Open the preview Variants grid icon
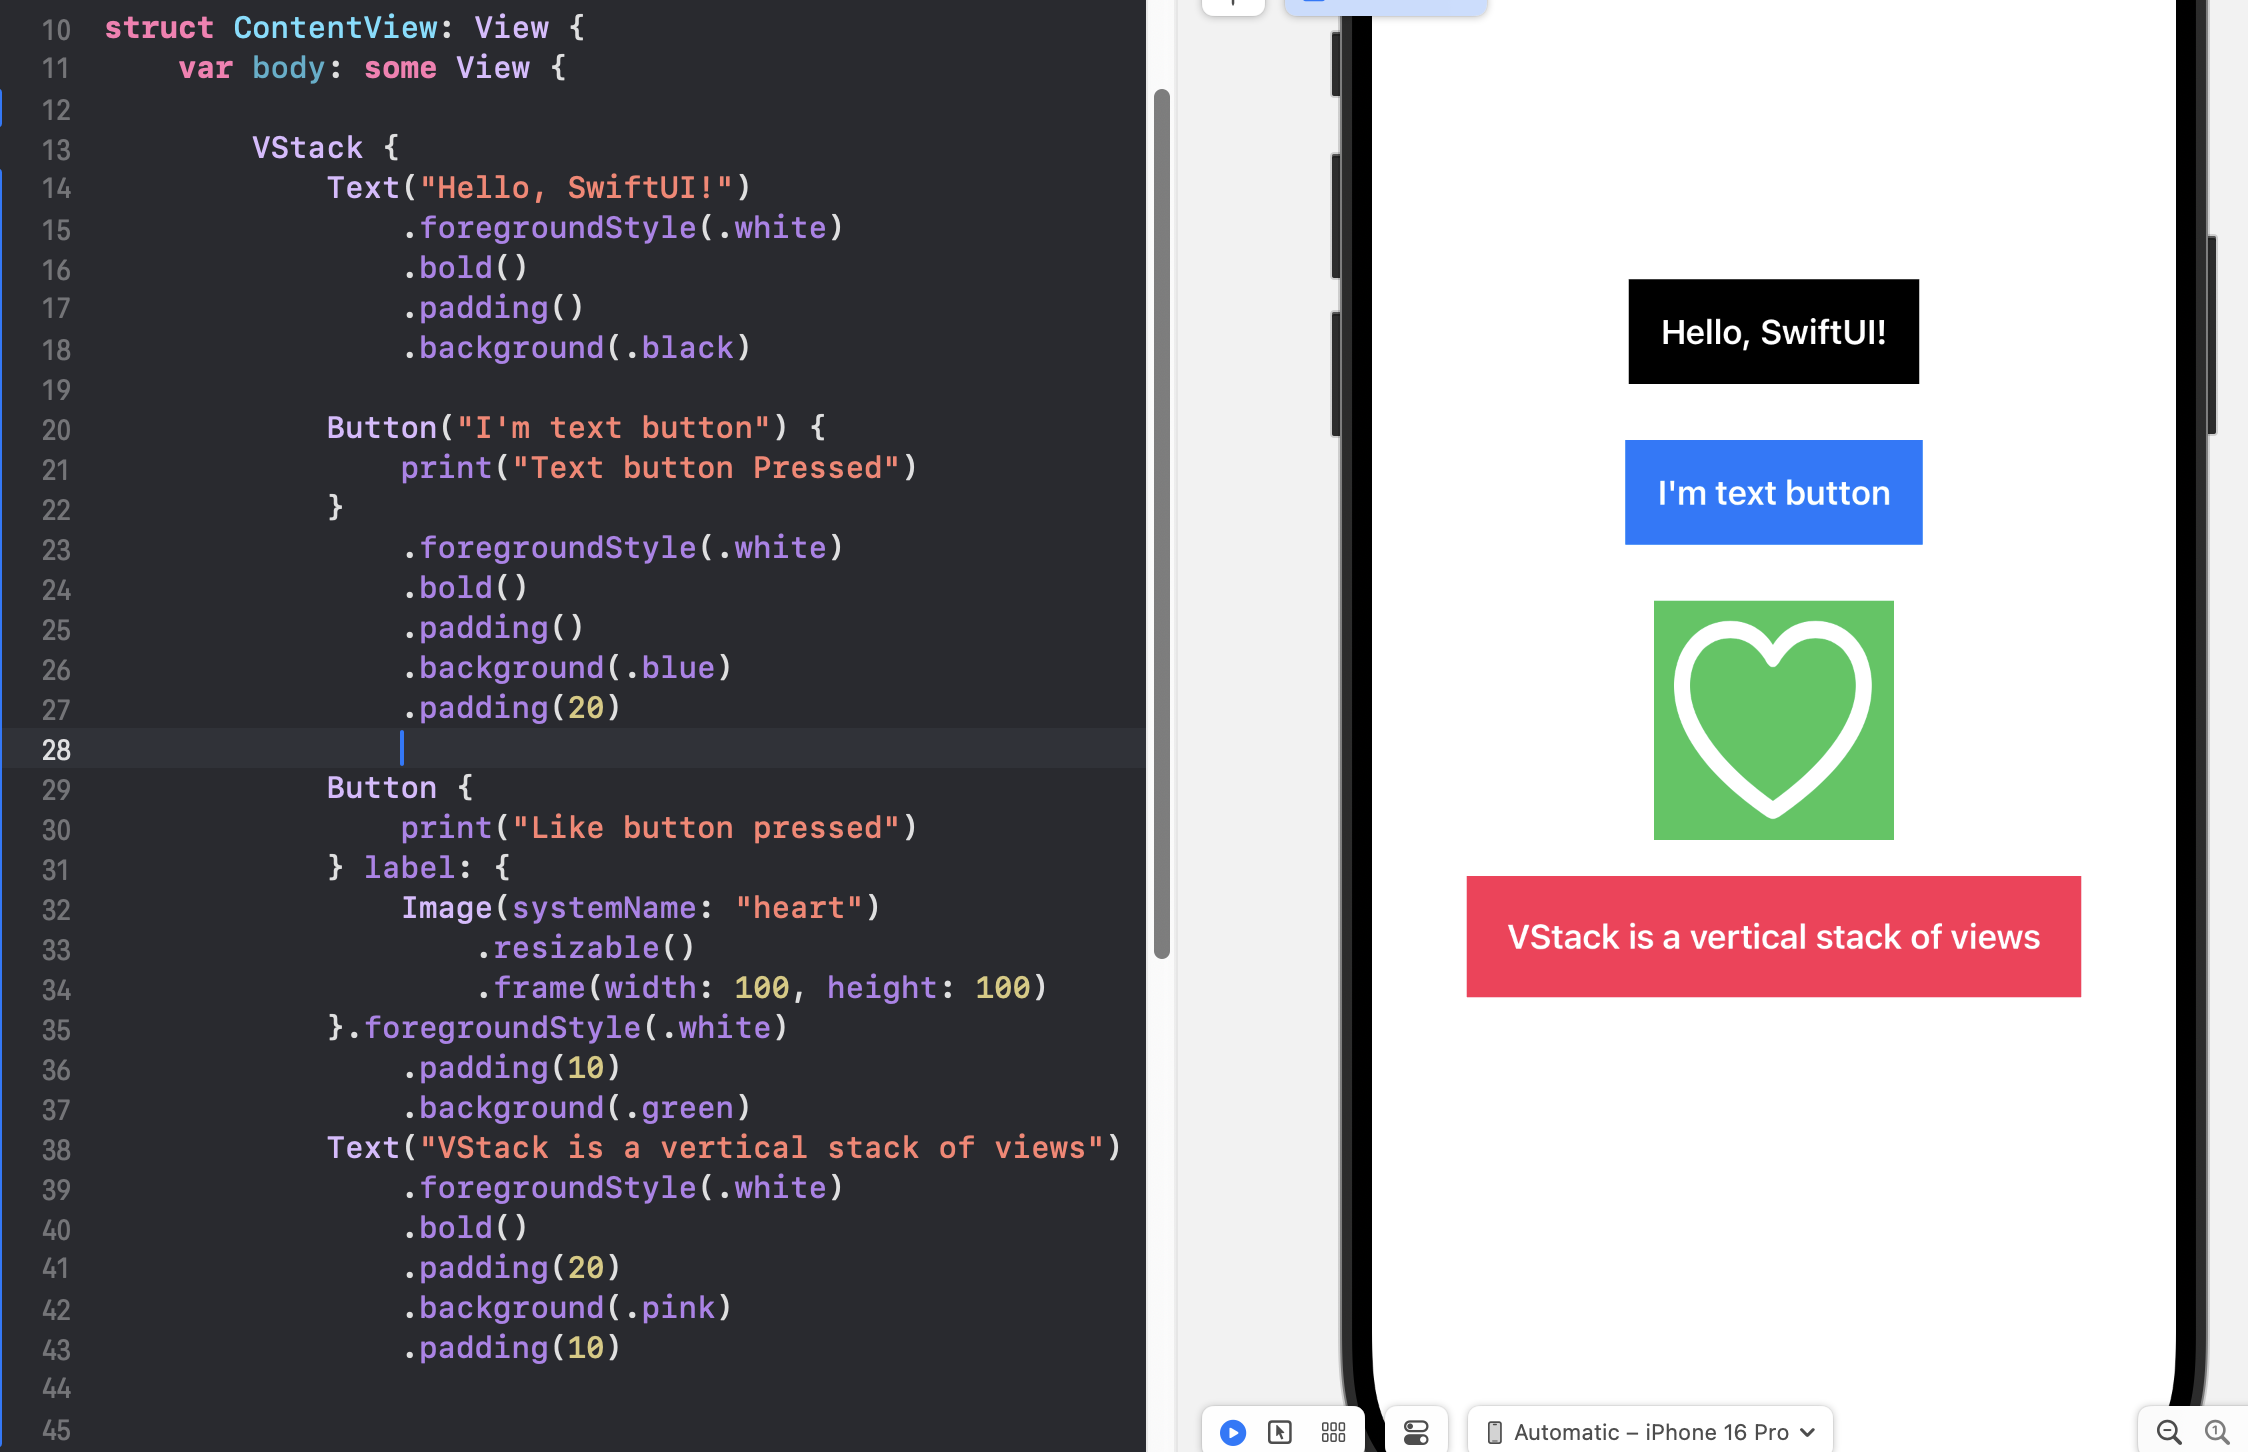 click(x=1333, y=1432)
